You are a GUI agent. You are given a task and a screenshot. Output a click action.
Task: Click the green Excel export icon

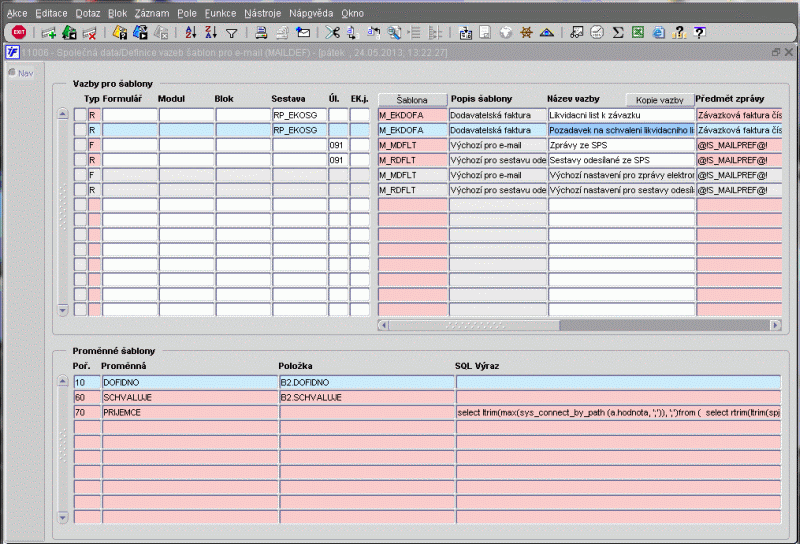637,32
